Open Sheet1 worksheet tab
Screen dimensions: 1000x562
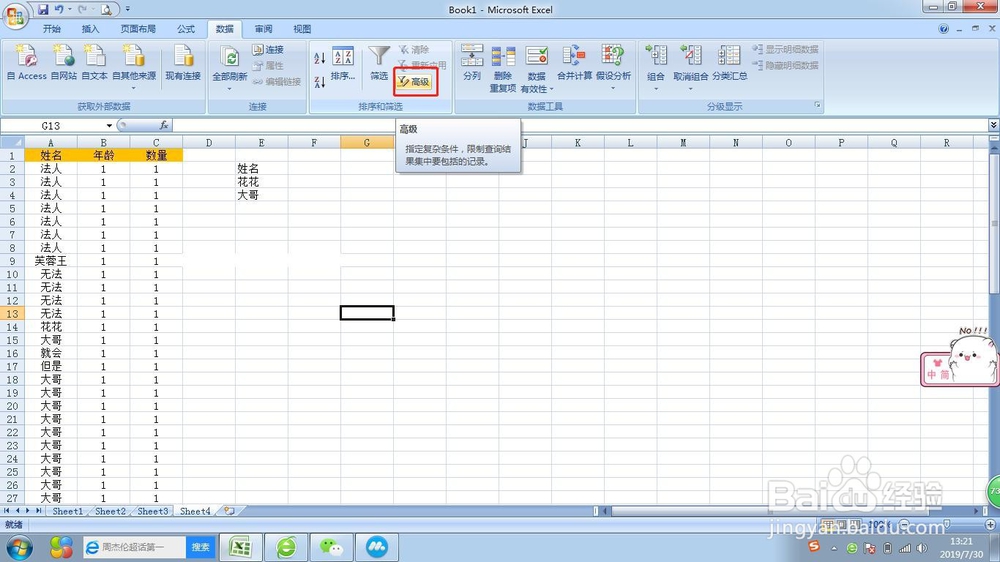click(x=67, y=511)
